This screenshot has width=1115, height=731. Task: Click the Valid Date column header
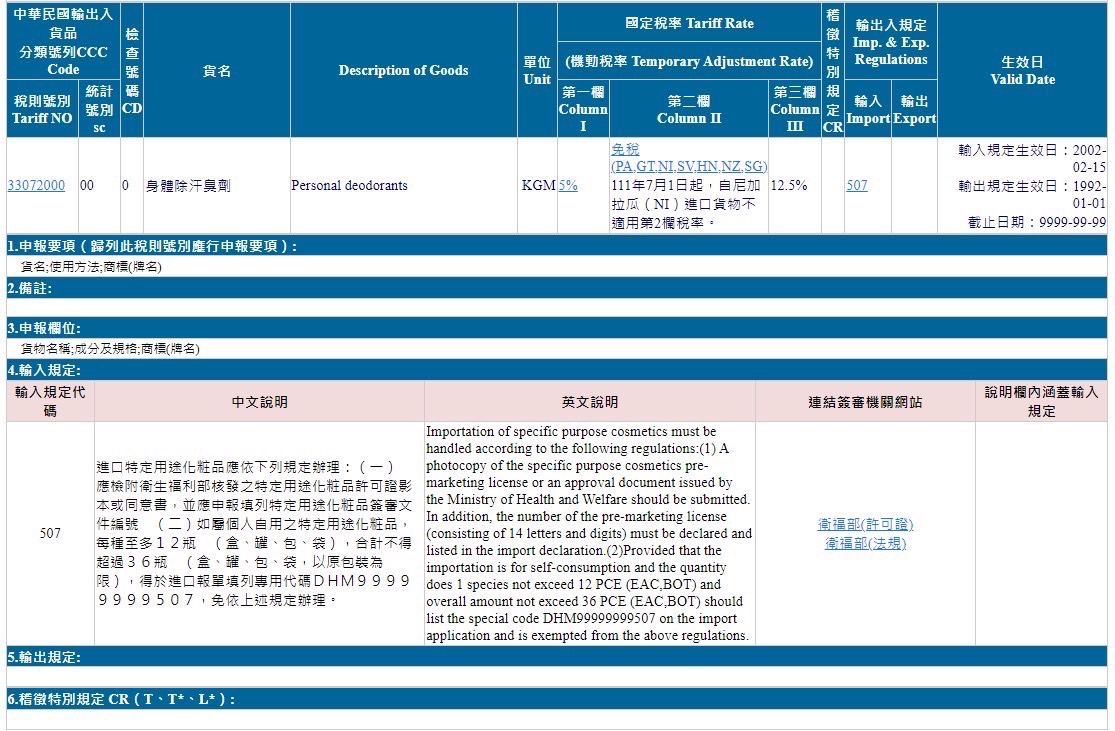pyautogui.click(x=1022, y=70)
